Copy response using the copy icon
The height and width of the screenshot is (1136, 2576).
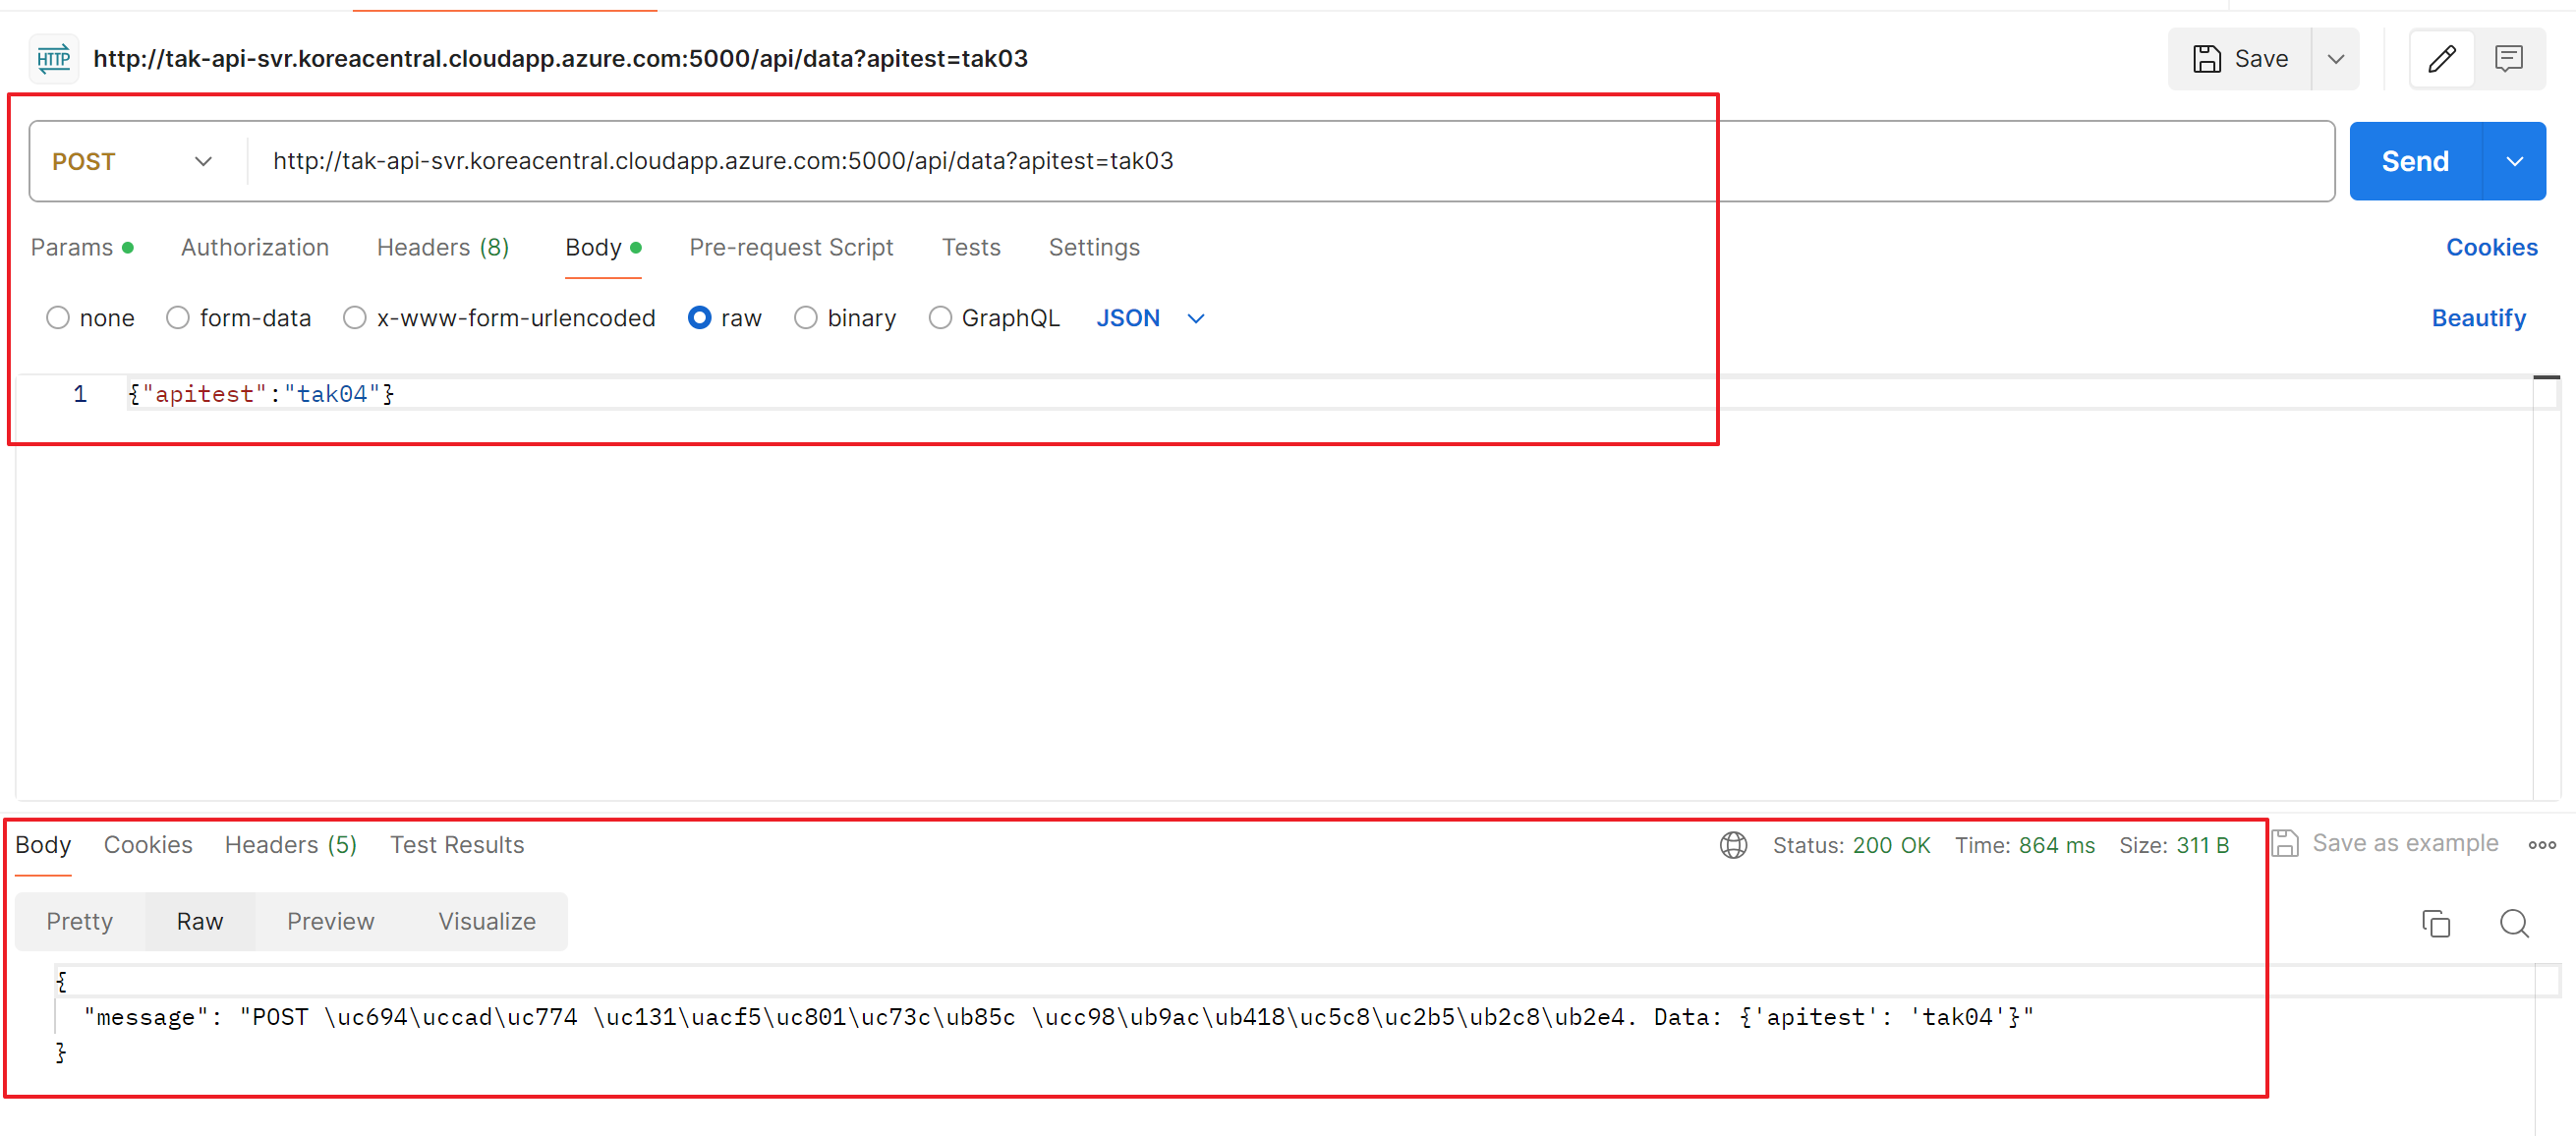(x=2435, y=923)
